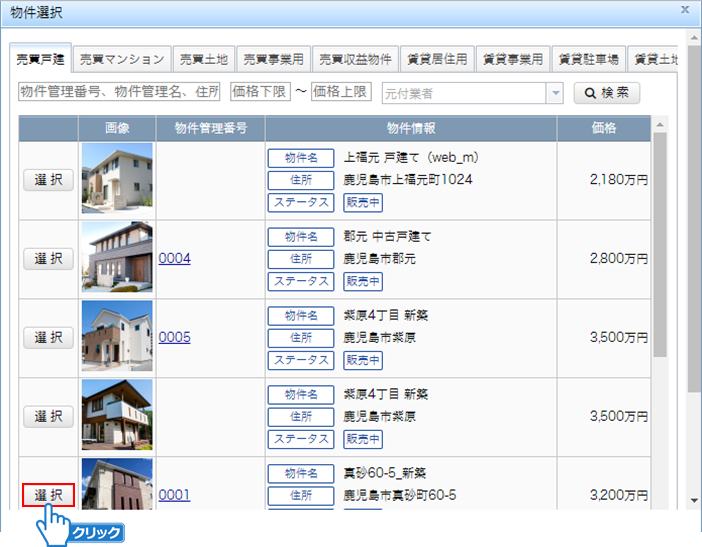Viewport: 702px width, 547px height.
Task: Open property number 0005 link
Action: pyautogui.click(x=174, y=337)
